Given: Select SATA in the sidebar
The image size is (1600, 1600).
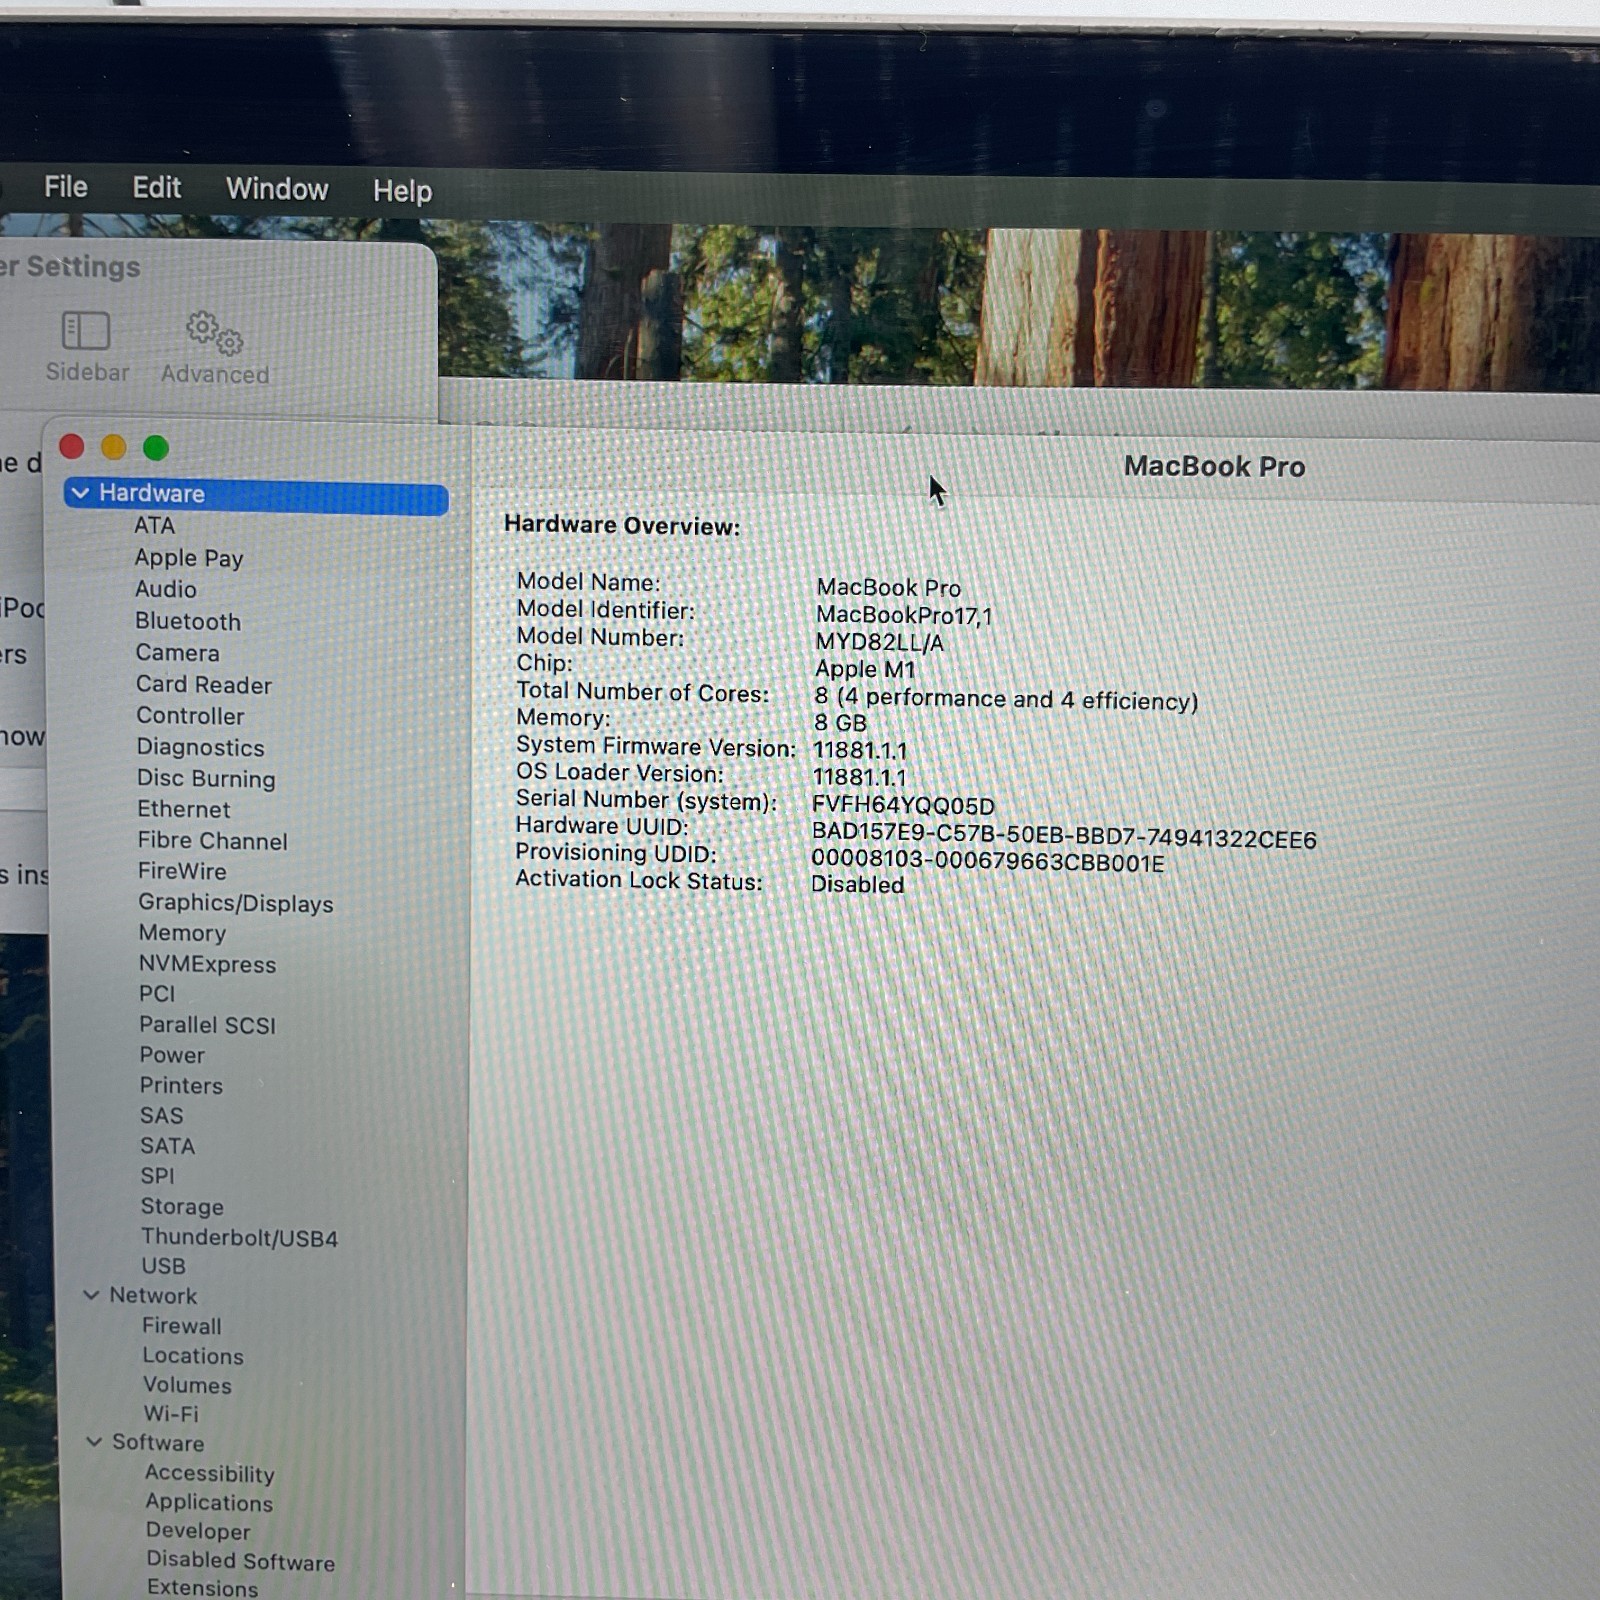Looking at the screenshot, I should (x=167, y=1146).
